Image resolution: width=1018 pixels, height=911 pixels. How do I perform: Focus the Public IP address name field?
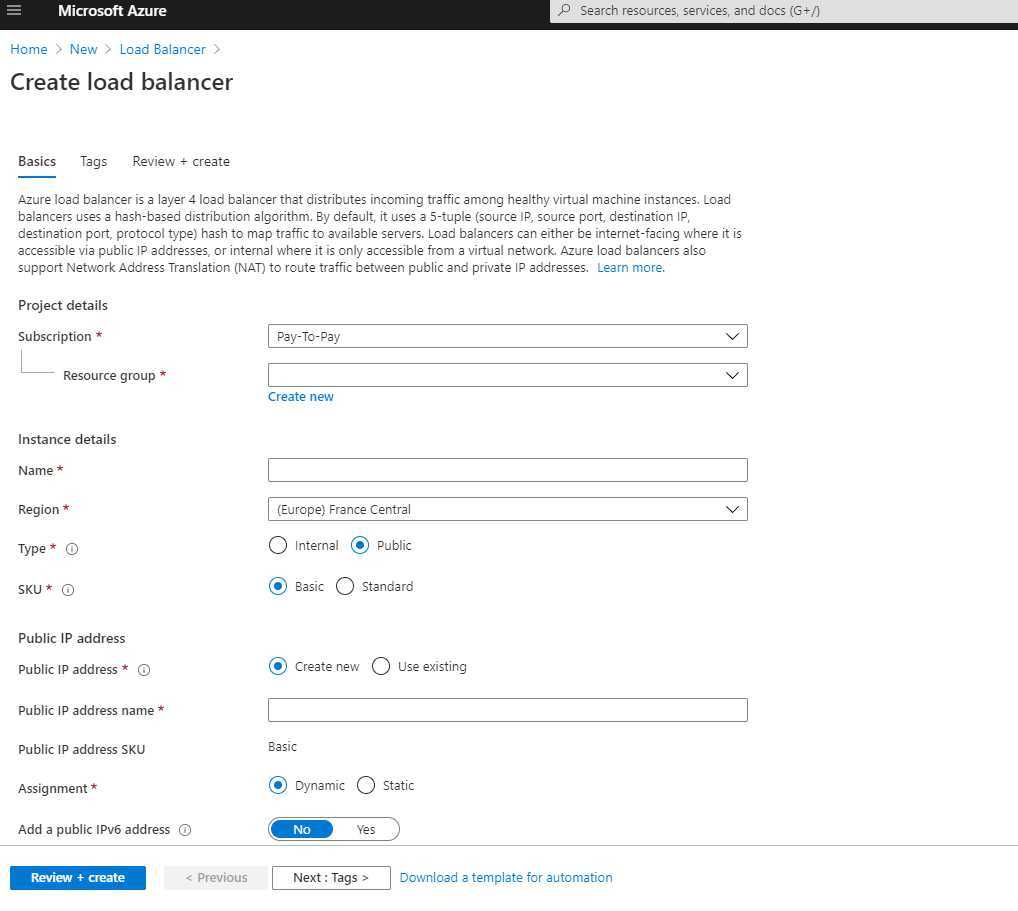coord(508,710)
